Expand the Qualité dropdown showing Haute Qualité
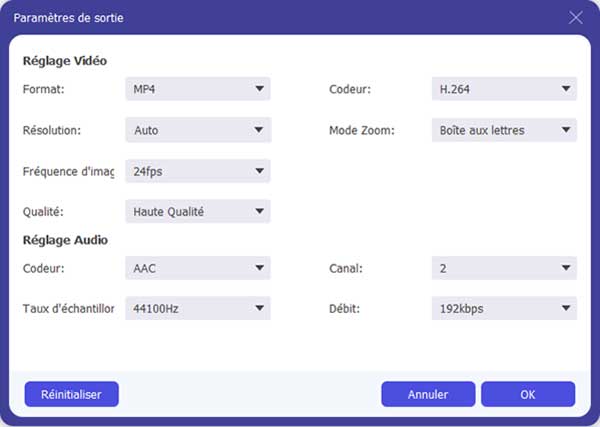600x427 pixels. [198, 211]
